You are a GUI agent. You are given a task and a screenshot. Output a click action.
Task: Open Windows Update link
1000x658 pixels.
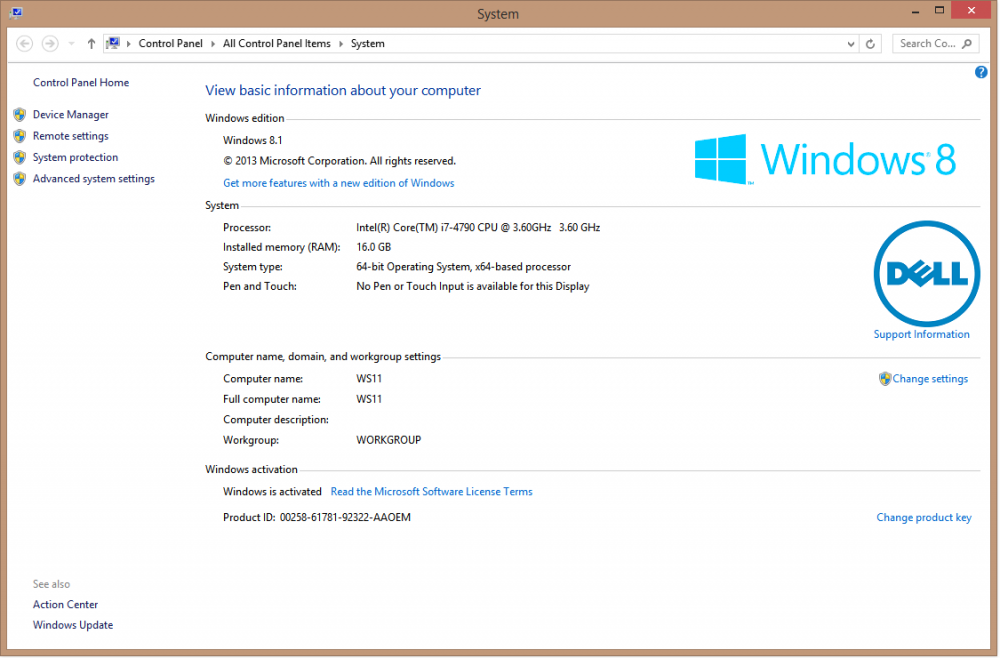tap(73, 625)
